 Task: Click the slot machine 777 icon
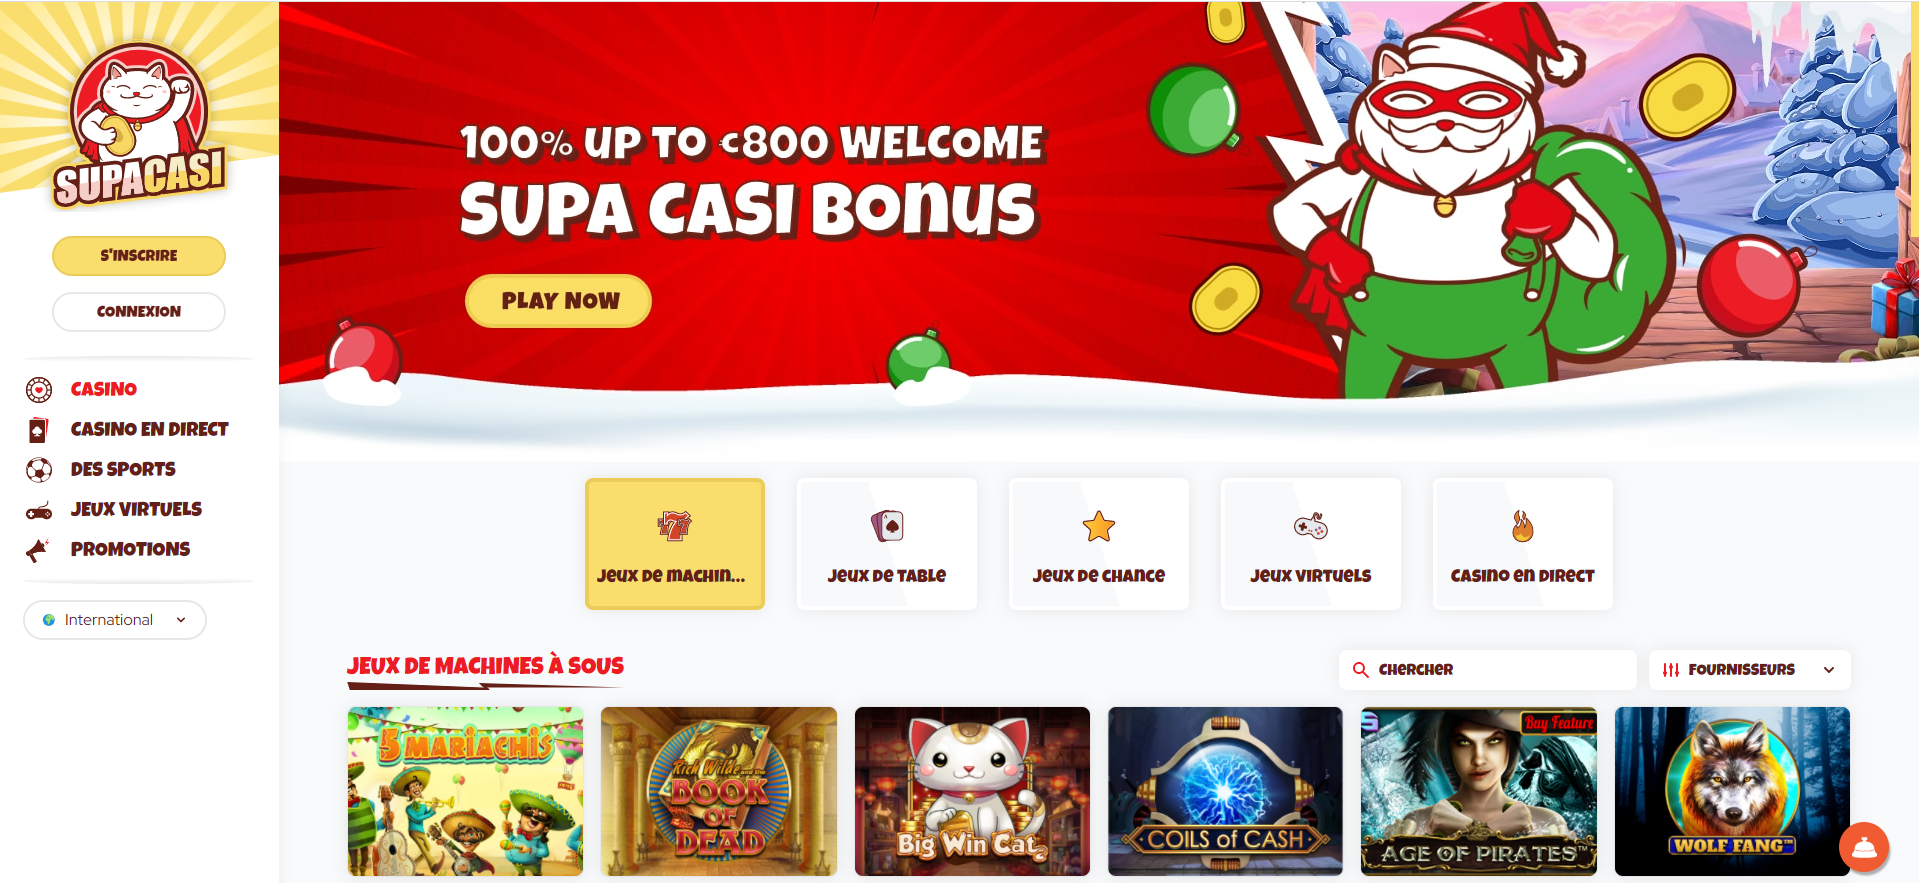(675, 525)
